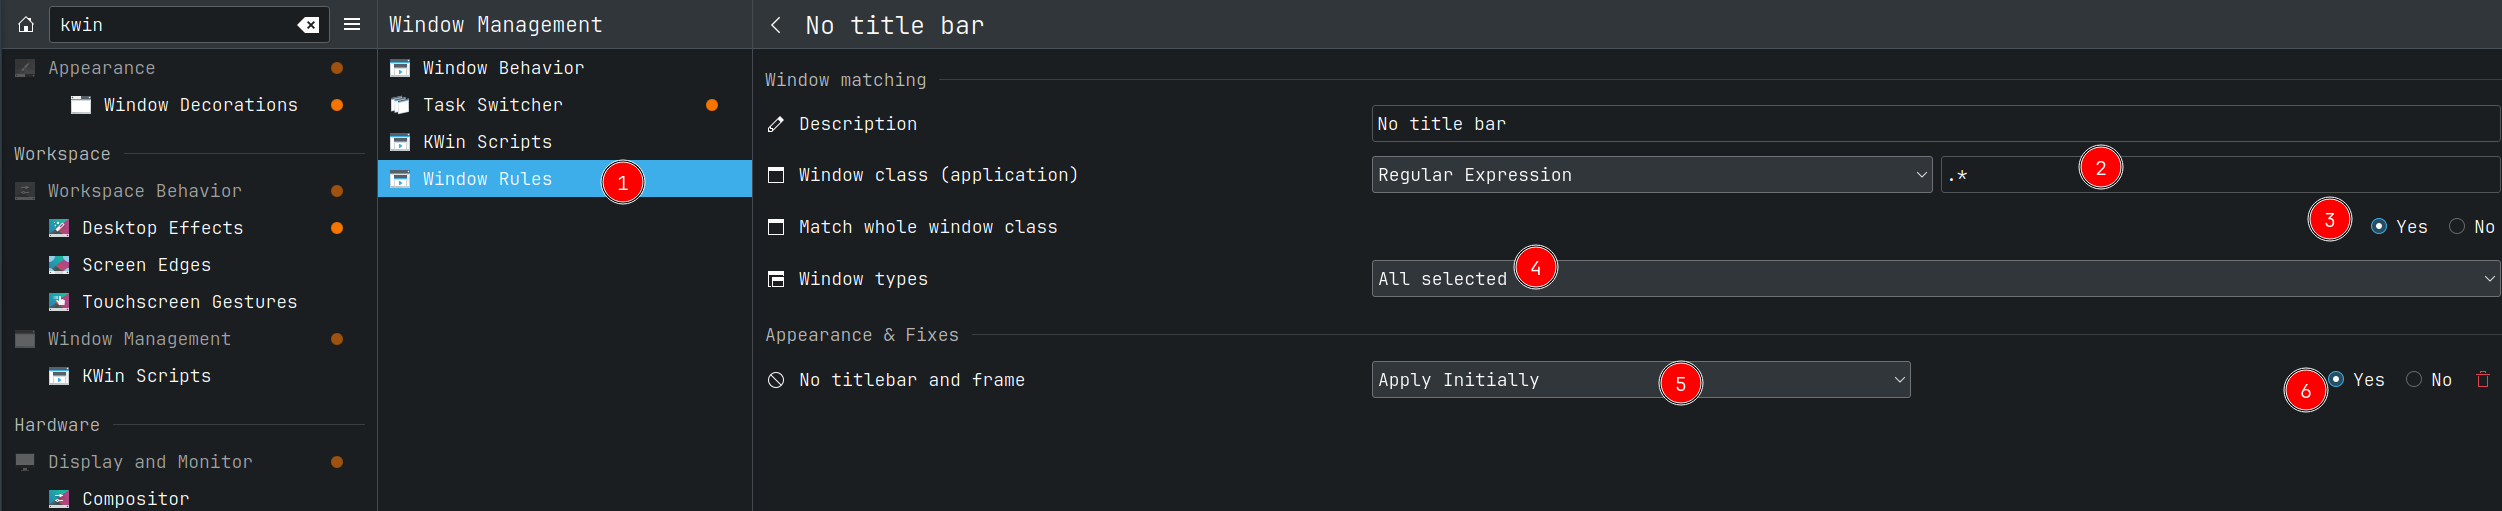Open the Apply Initially policy dropdown
This screenshot has height=511, width=2502.
[x=1641, y=380]
